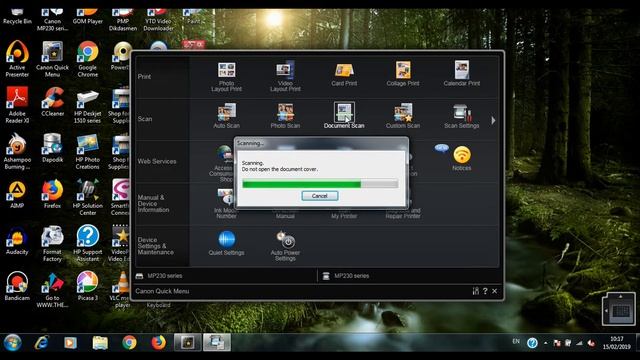Open Photo Layout Print in Canon Quick Menu
The width and height of the screenshot is (640, 360).
(227, 77)
